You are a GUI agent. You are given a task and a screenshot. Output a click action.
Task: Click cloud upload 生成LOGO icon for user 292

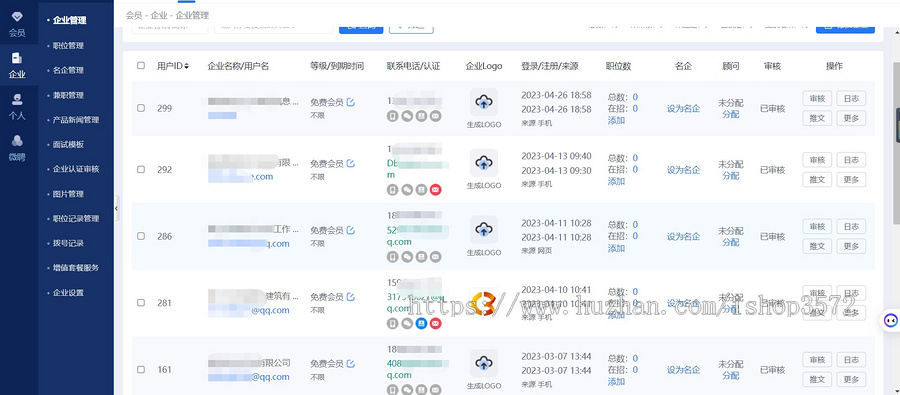click(484, 164)
